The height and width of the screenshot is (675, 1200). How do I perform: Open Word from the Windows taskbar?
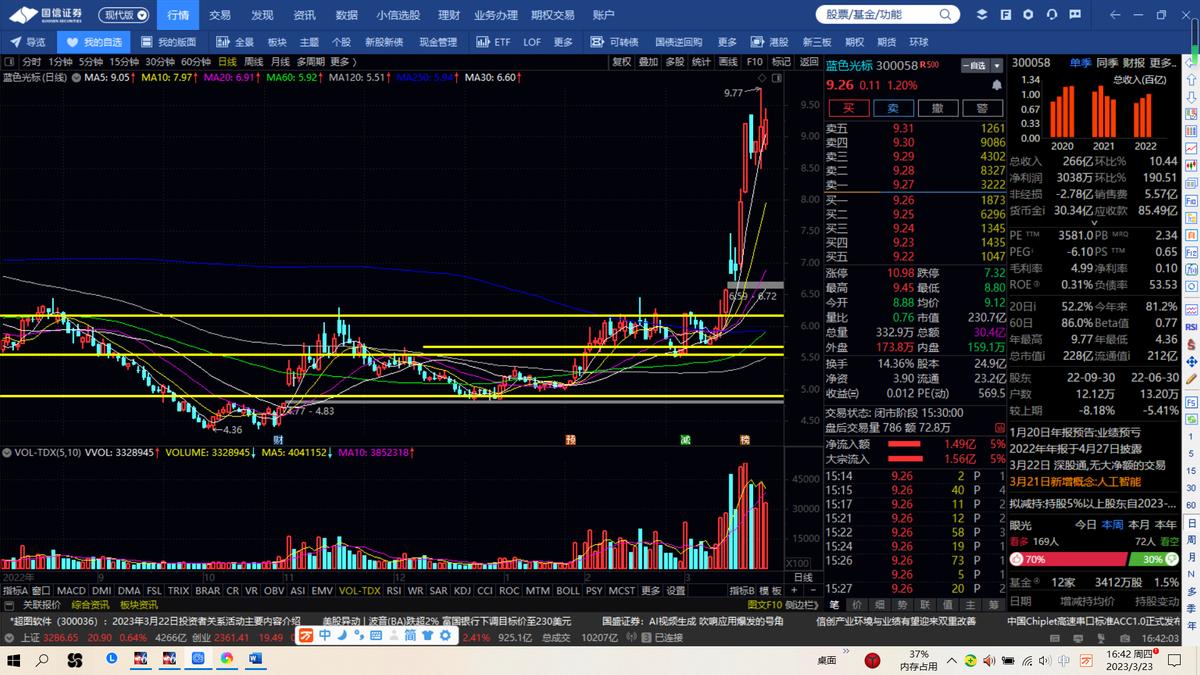point(254,659)
